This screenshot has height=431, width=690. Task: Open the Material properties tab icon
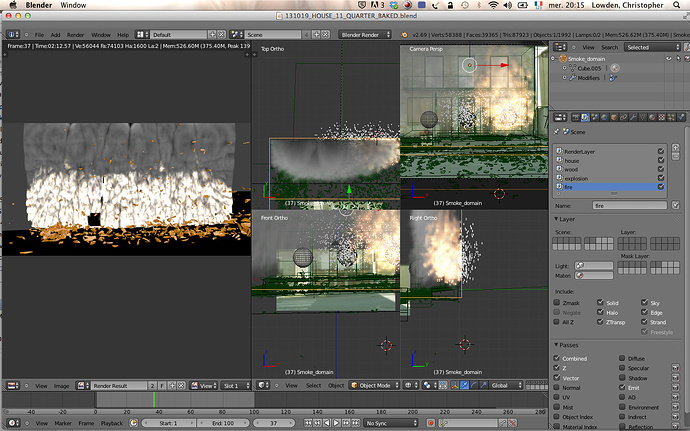tap(652, 117)
